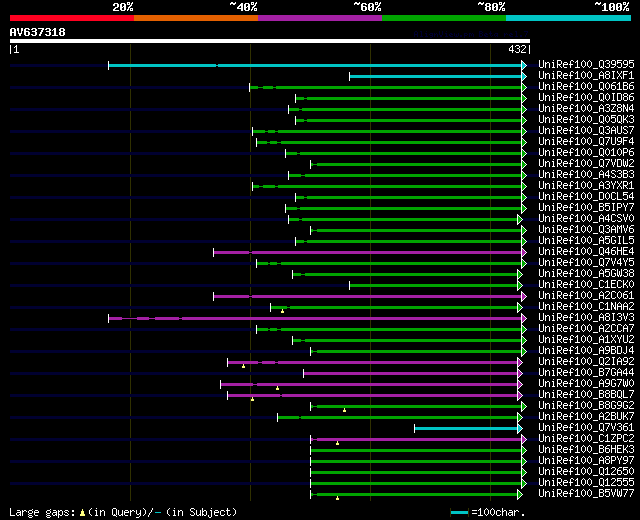Click the UniRef100_A8IXF1 hit label
The image size is (640, 520).
586,76
